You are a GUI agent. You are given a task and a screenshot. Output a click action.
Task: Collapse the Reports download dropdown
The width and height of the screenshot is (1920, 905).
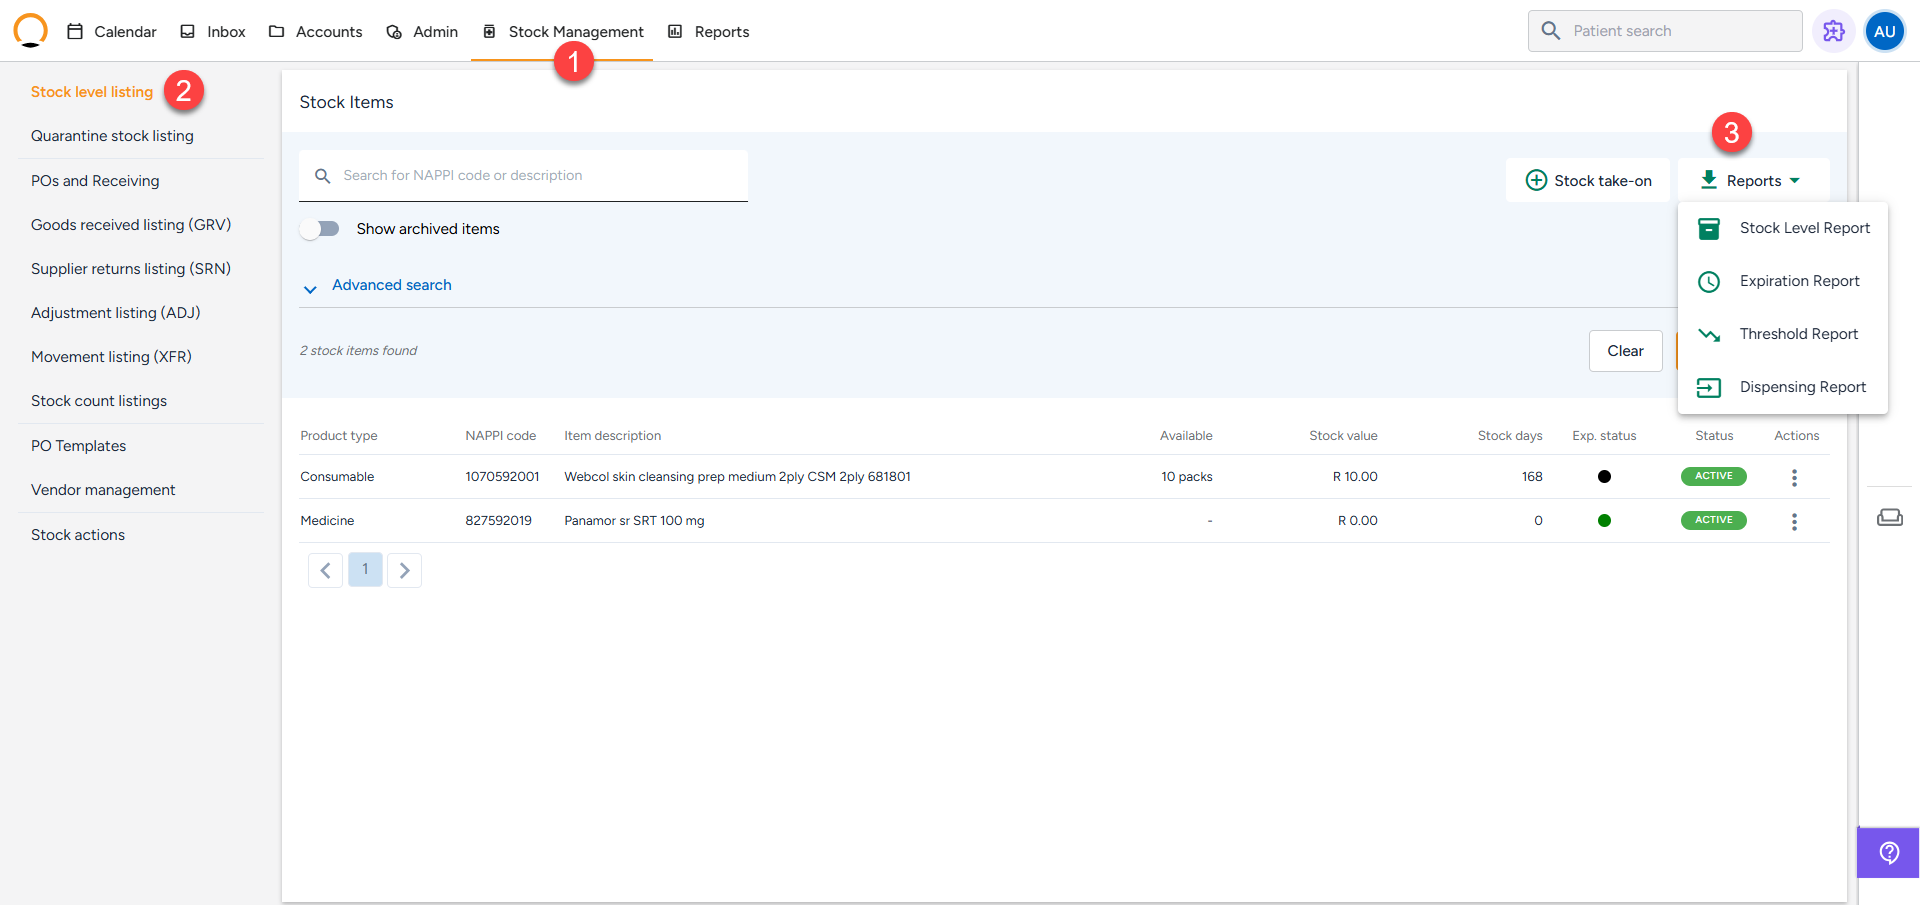click(1753, 181)
